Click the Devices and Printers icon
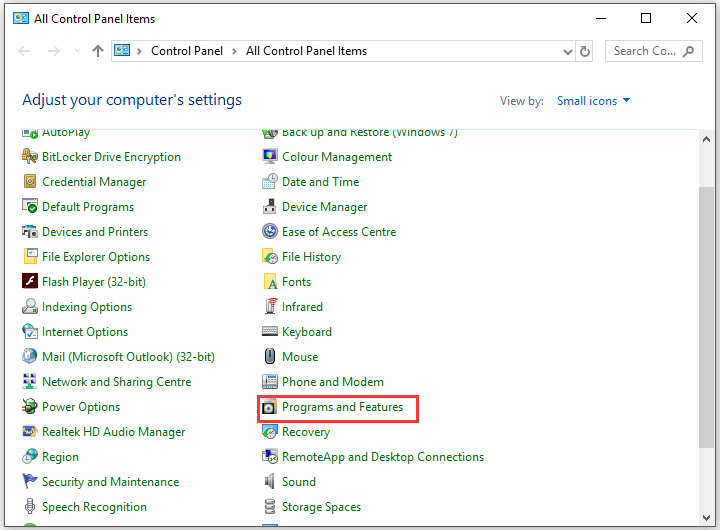 click(30, 231)
